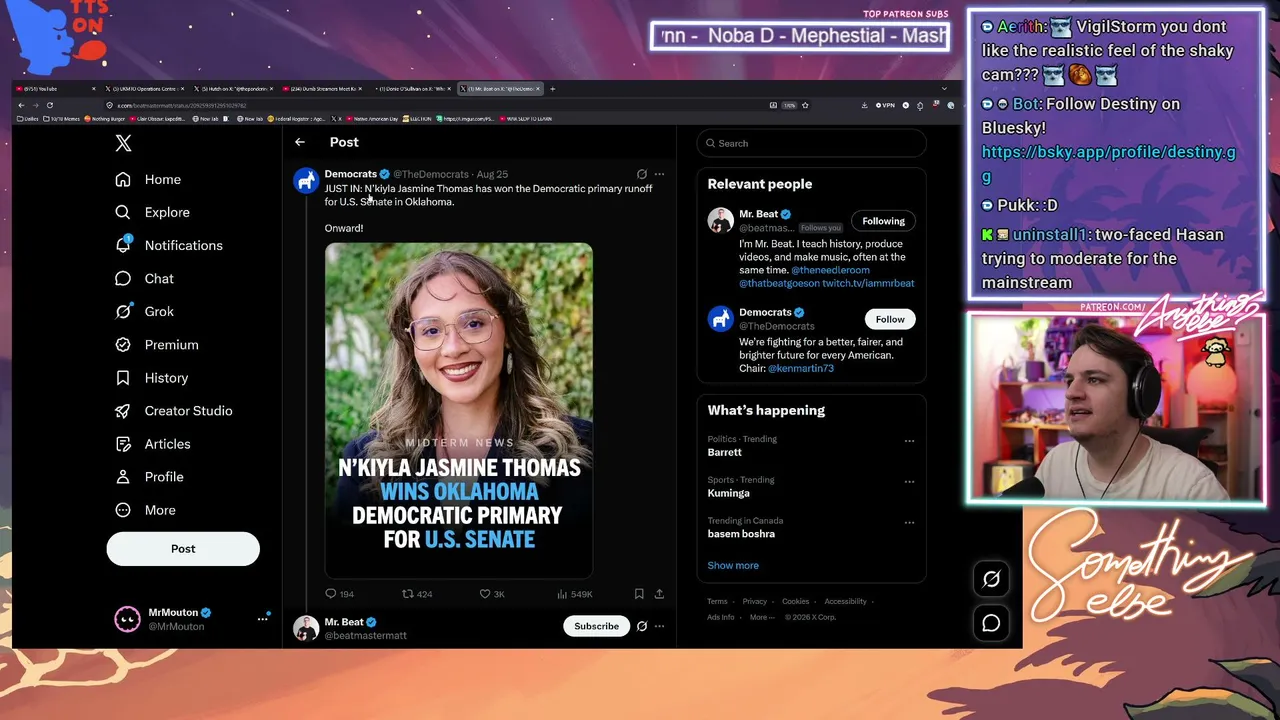
Task: Open the floating Grok button
Action: [991, 579]
